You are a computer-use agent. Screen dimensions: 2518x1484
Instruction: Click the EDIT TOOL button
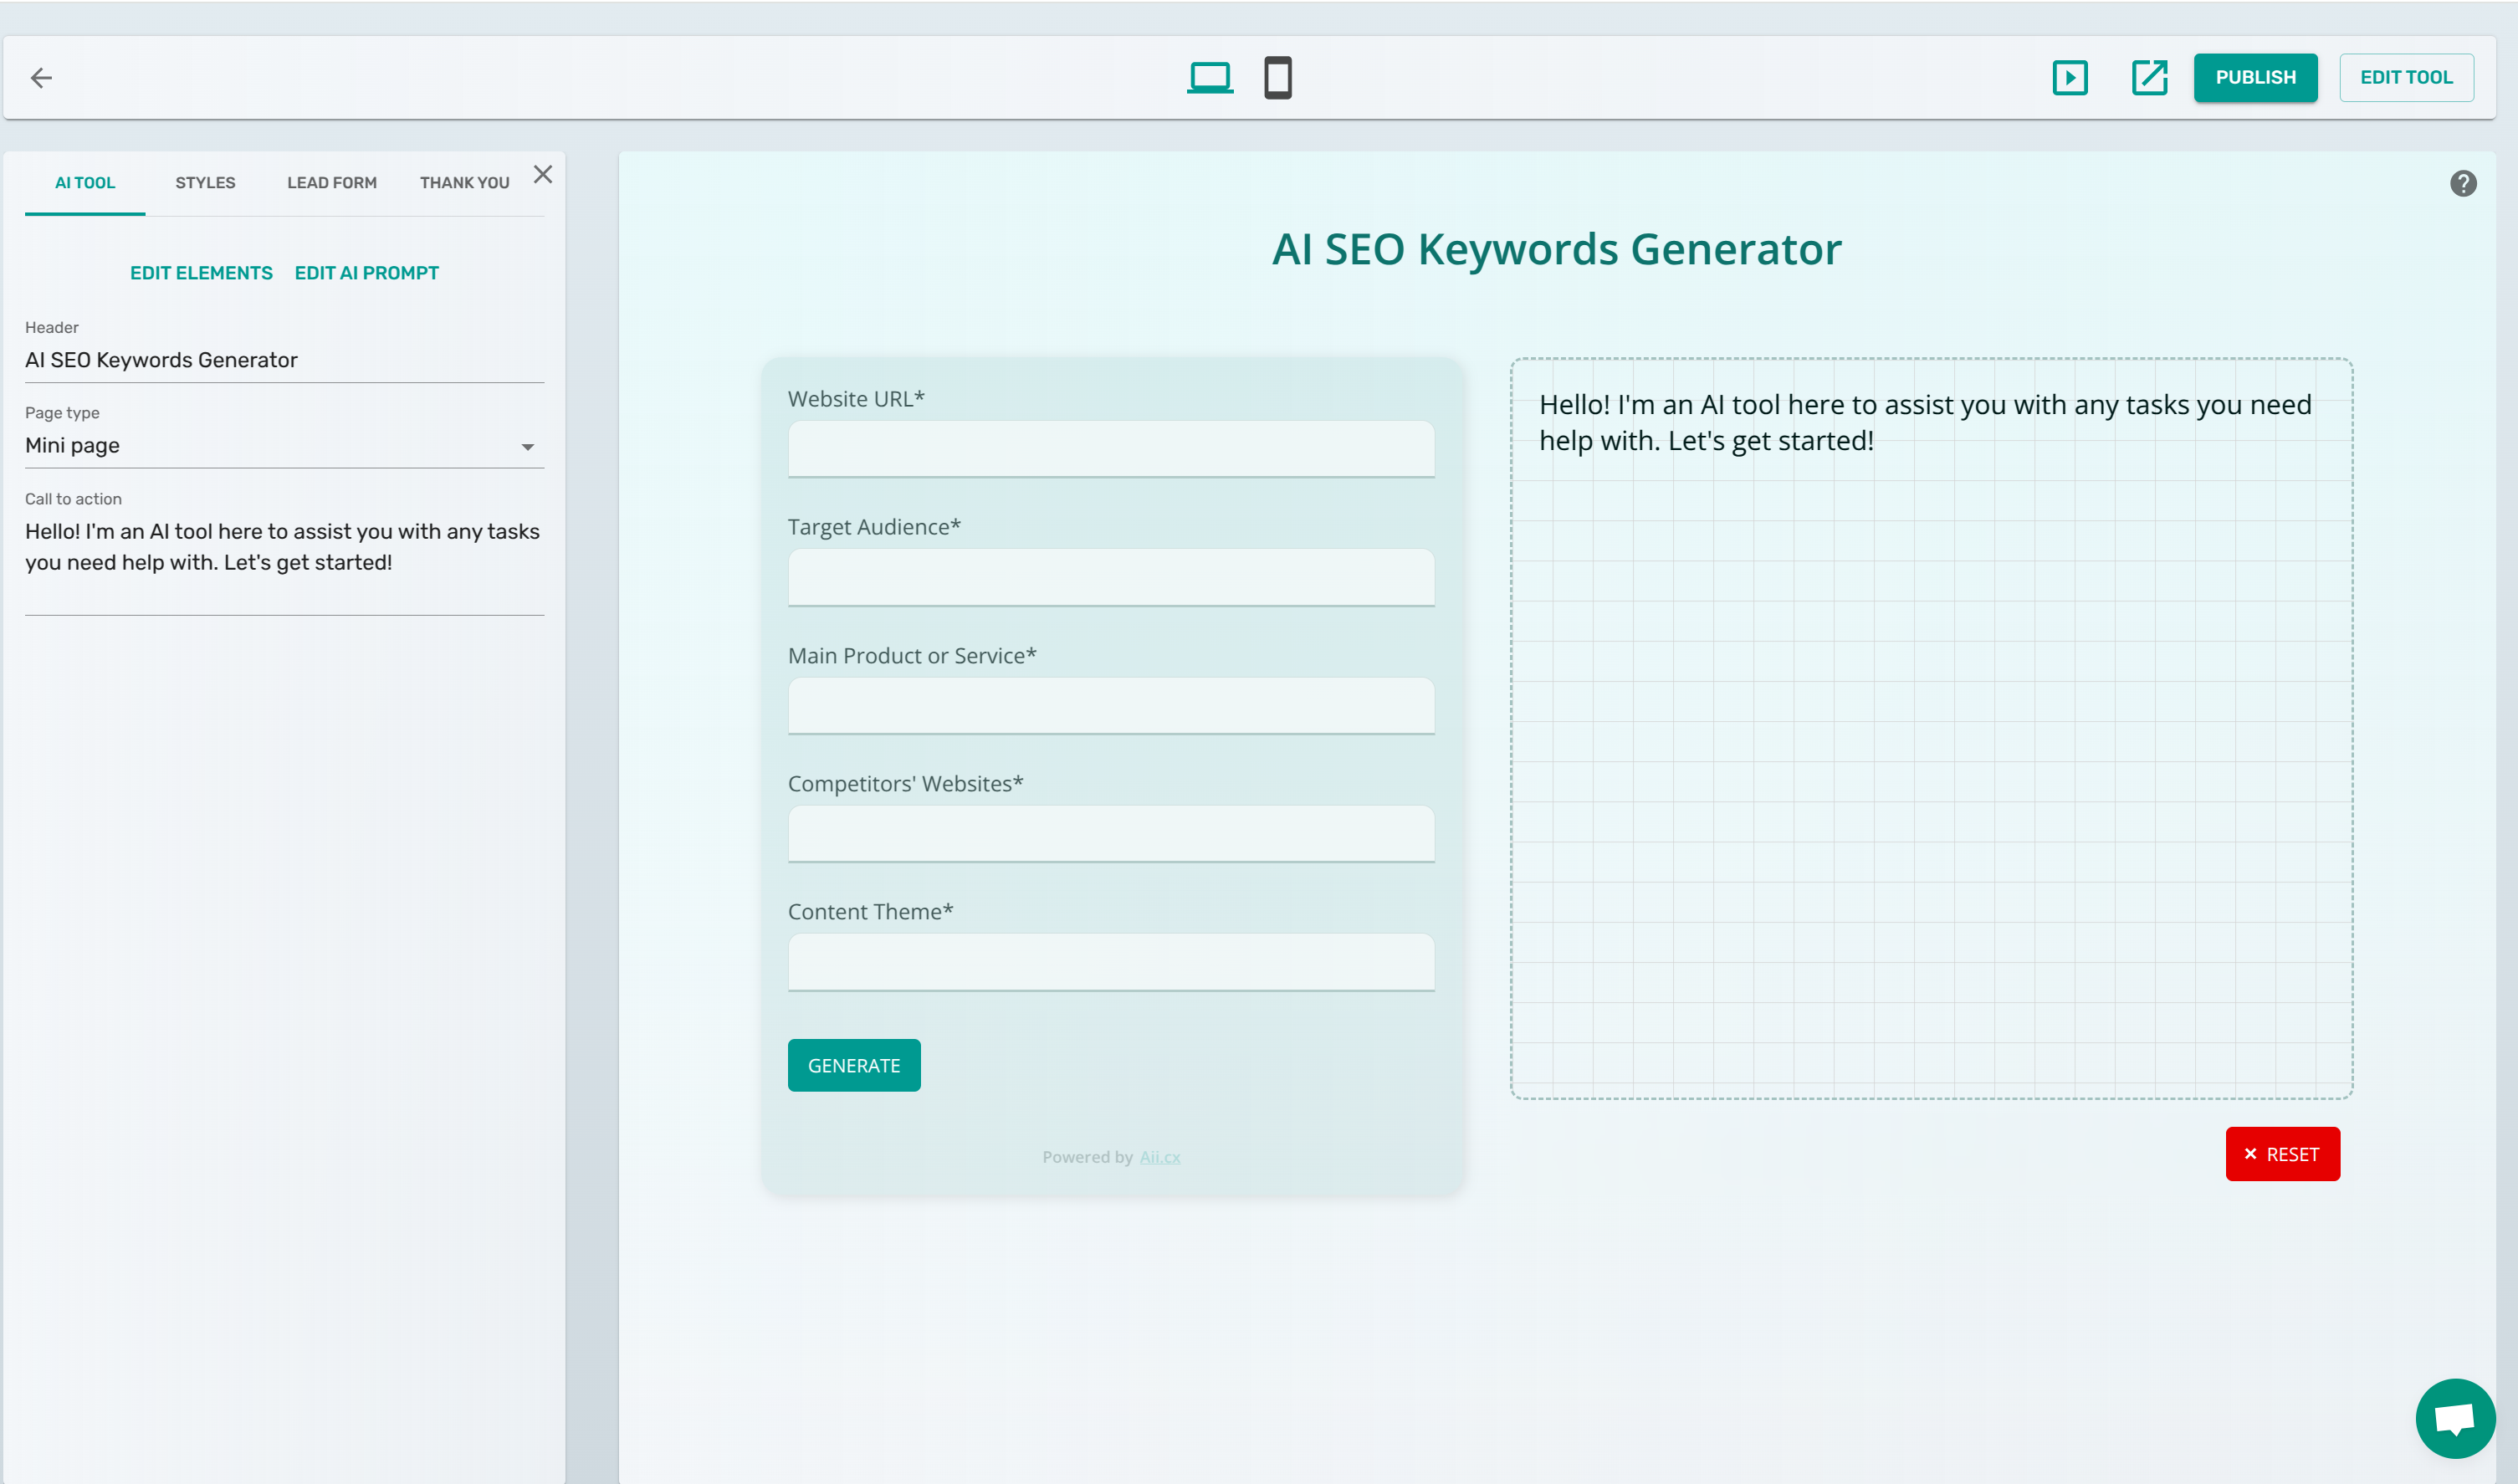[x=2406, y=77]
